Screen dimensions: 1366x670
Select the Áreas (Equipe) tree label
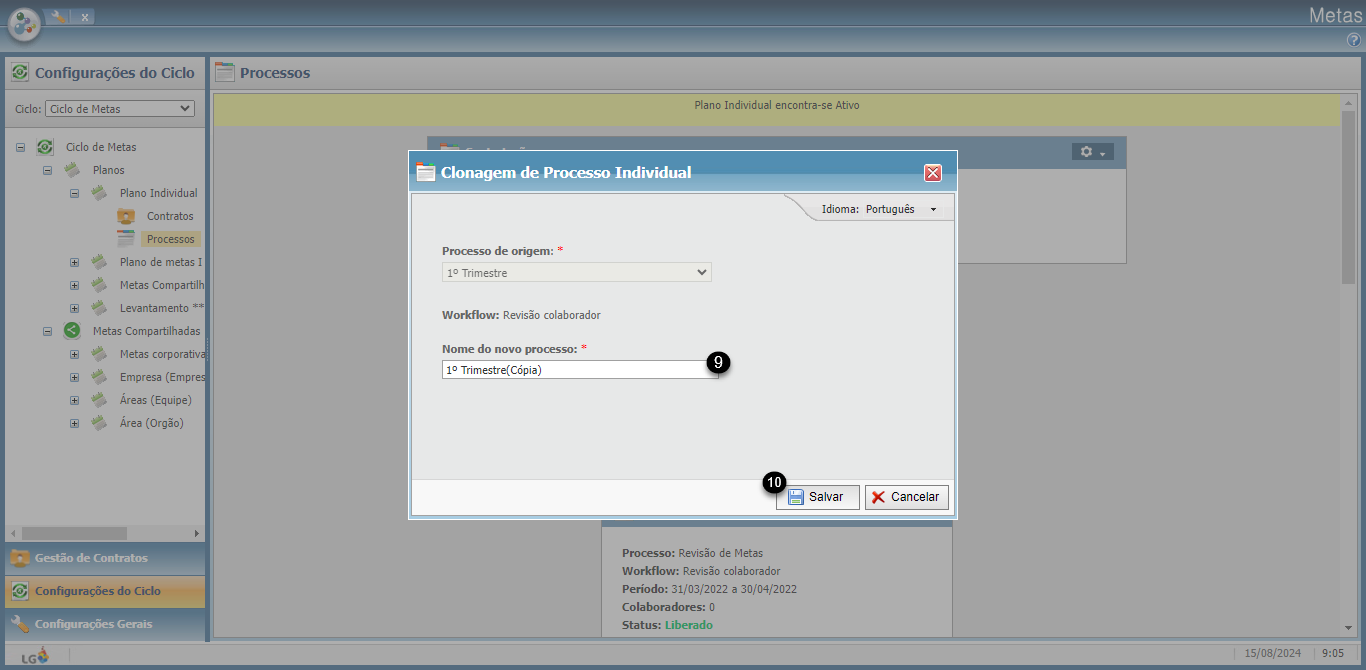click(155, 400)
